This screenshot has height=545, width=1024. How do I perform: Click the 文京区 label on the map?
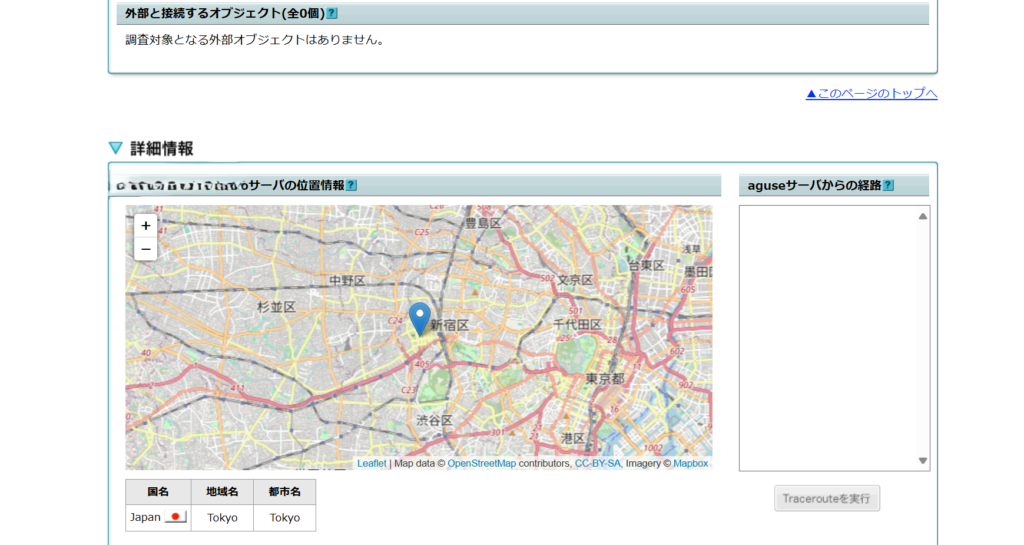tap(575, 280)
